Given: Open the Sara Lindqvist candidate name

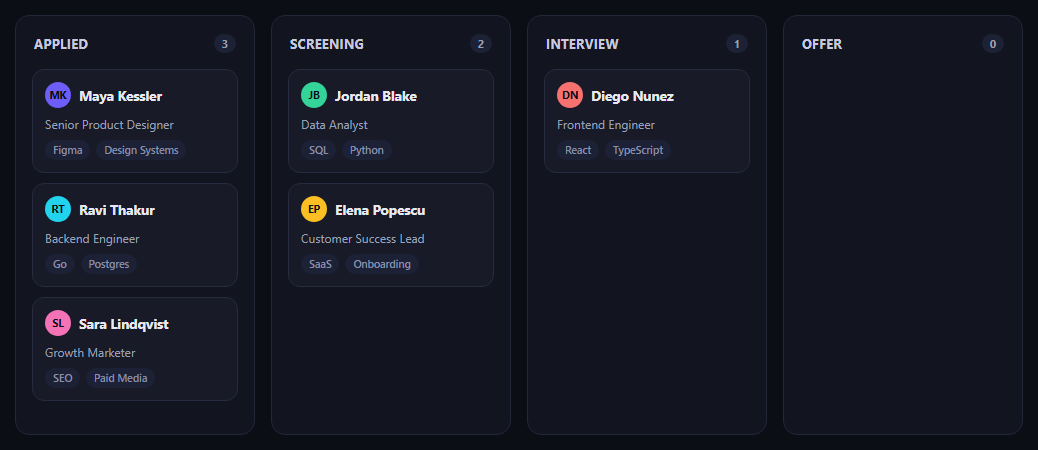Looking at the screenshot, I should [x=124, y=324].
